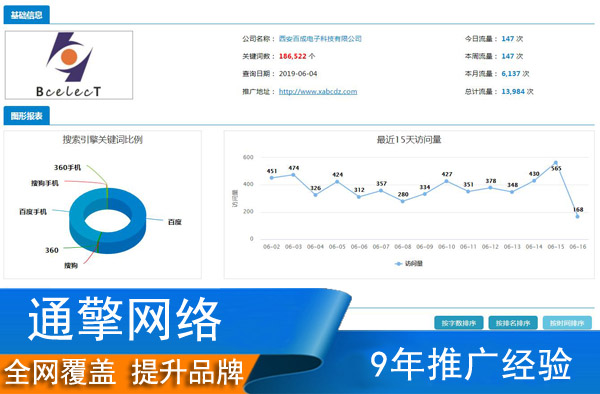Click the 6,137 monthly traffic value

(x=511, y=73)
